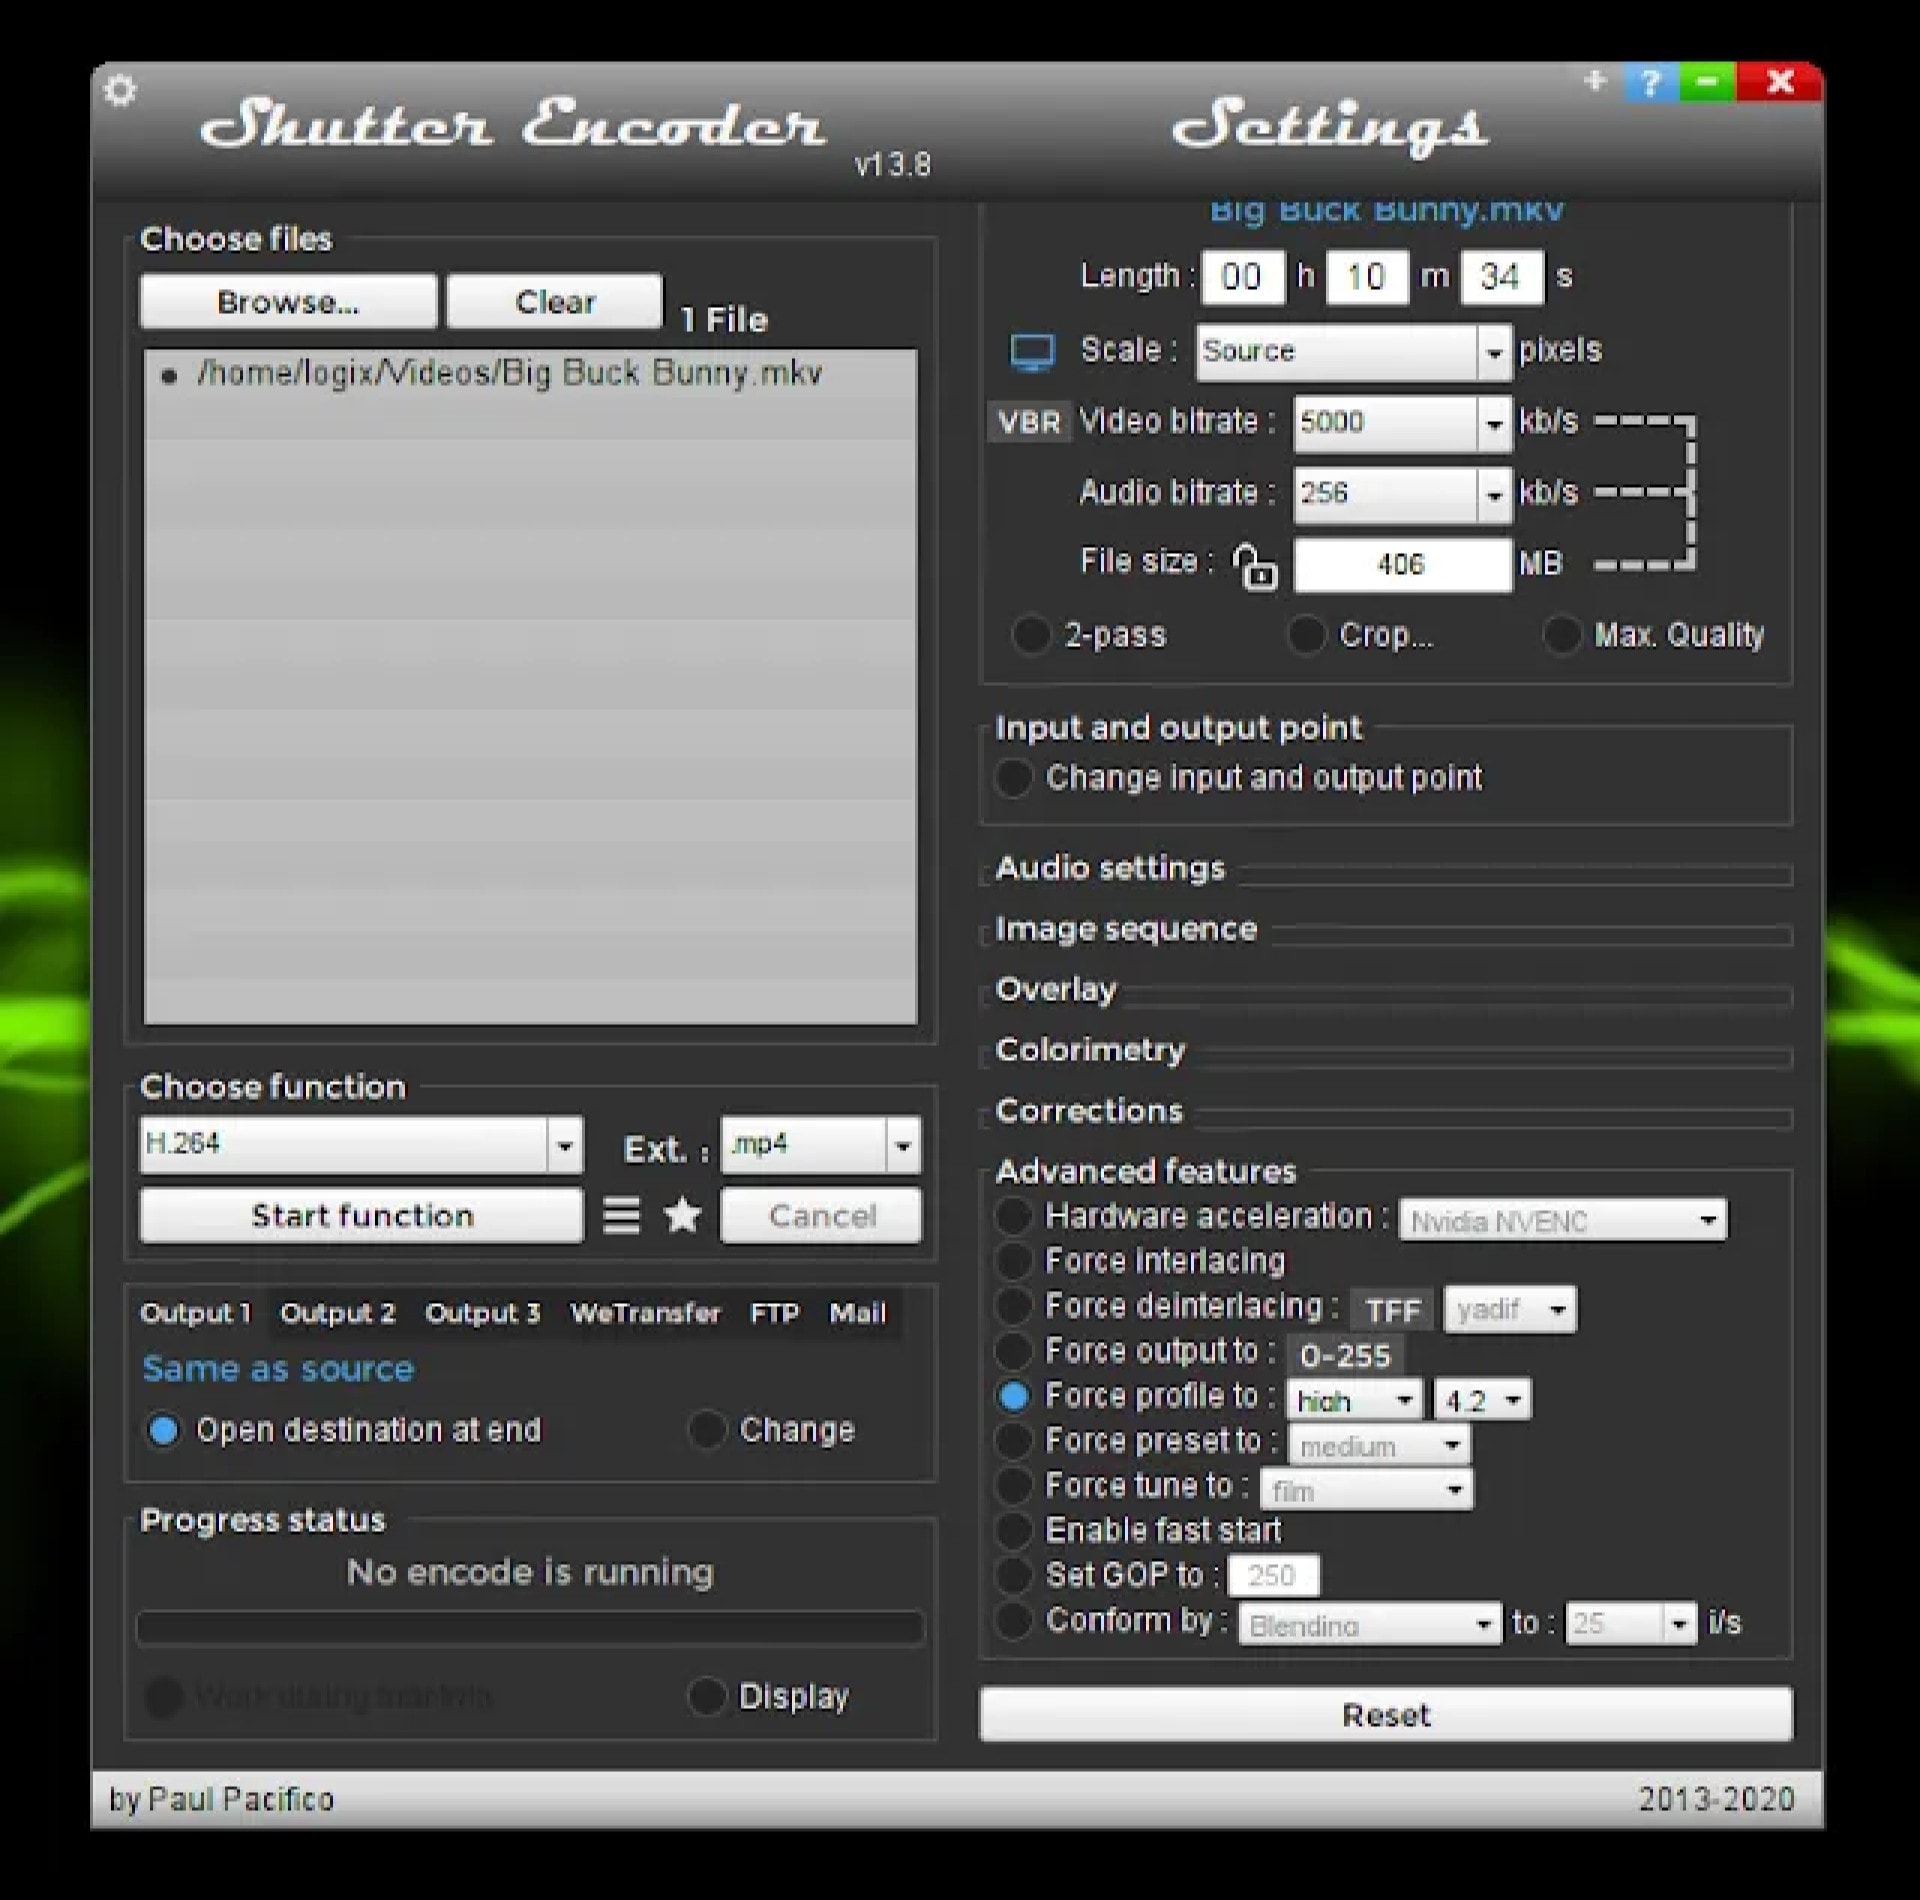Click the monitor icon beside Scale
This screenshot has width=1920, height=1900.
tap(1031, 352)
